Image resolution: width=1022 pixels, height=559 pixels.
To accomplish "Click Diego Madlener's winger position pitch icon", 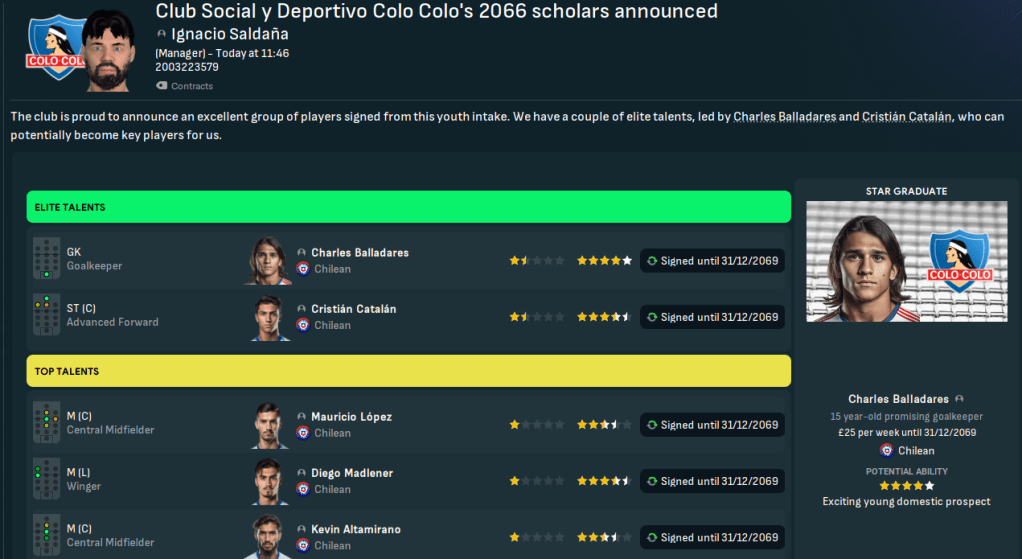I will point(46,479).
